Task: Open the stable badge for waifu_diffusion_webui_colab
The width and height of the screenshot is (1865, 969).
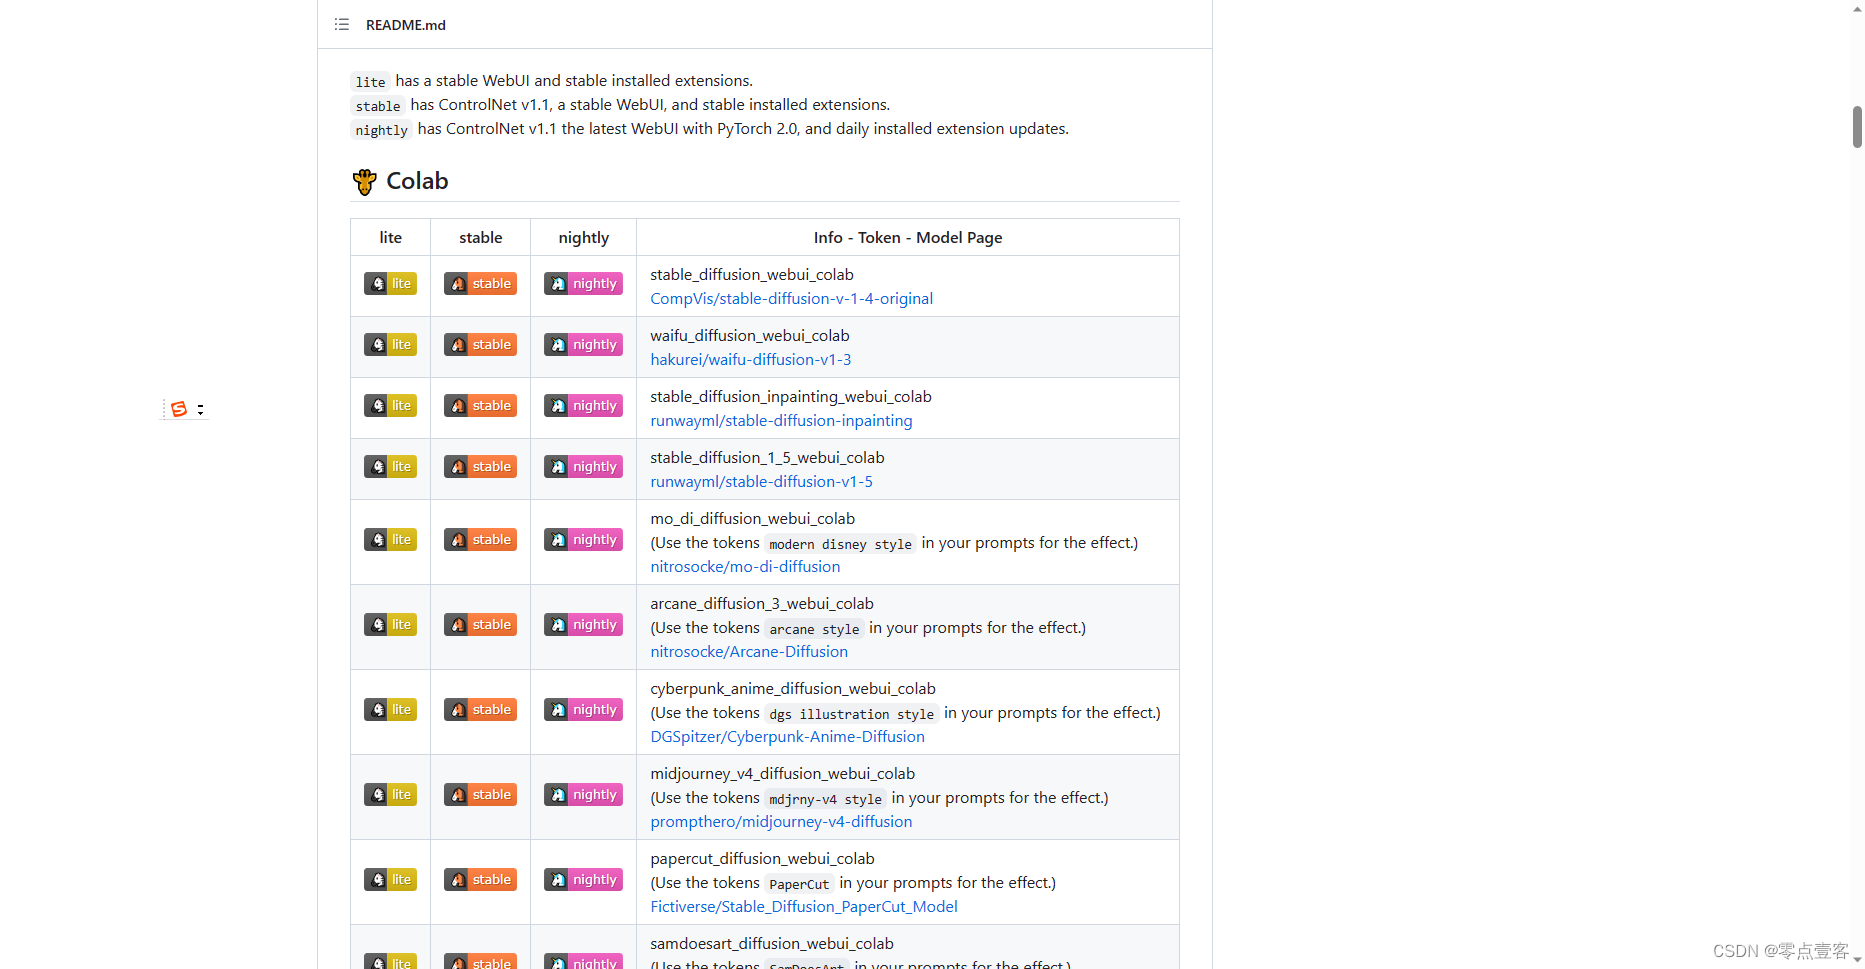Action: [480, 345]
